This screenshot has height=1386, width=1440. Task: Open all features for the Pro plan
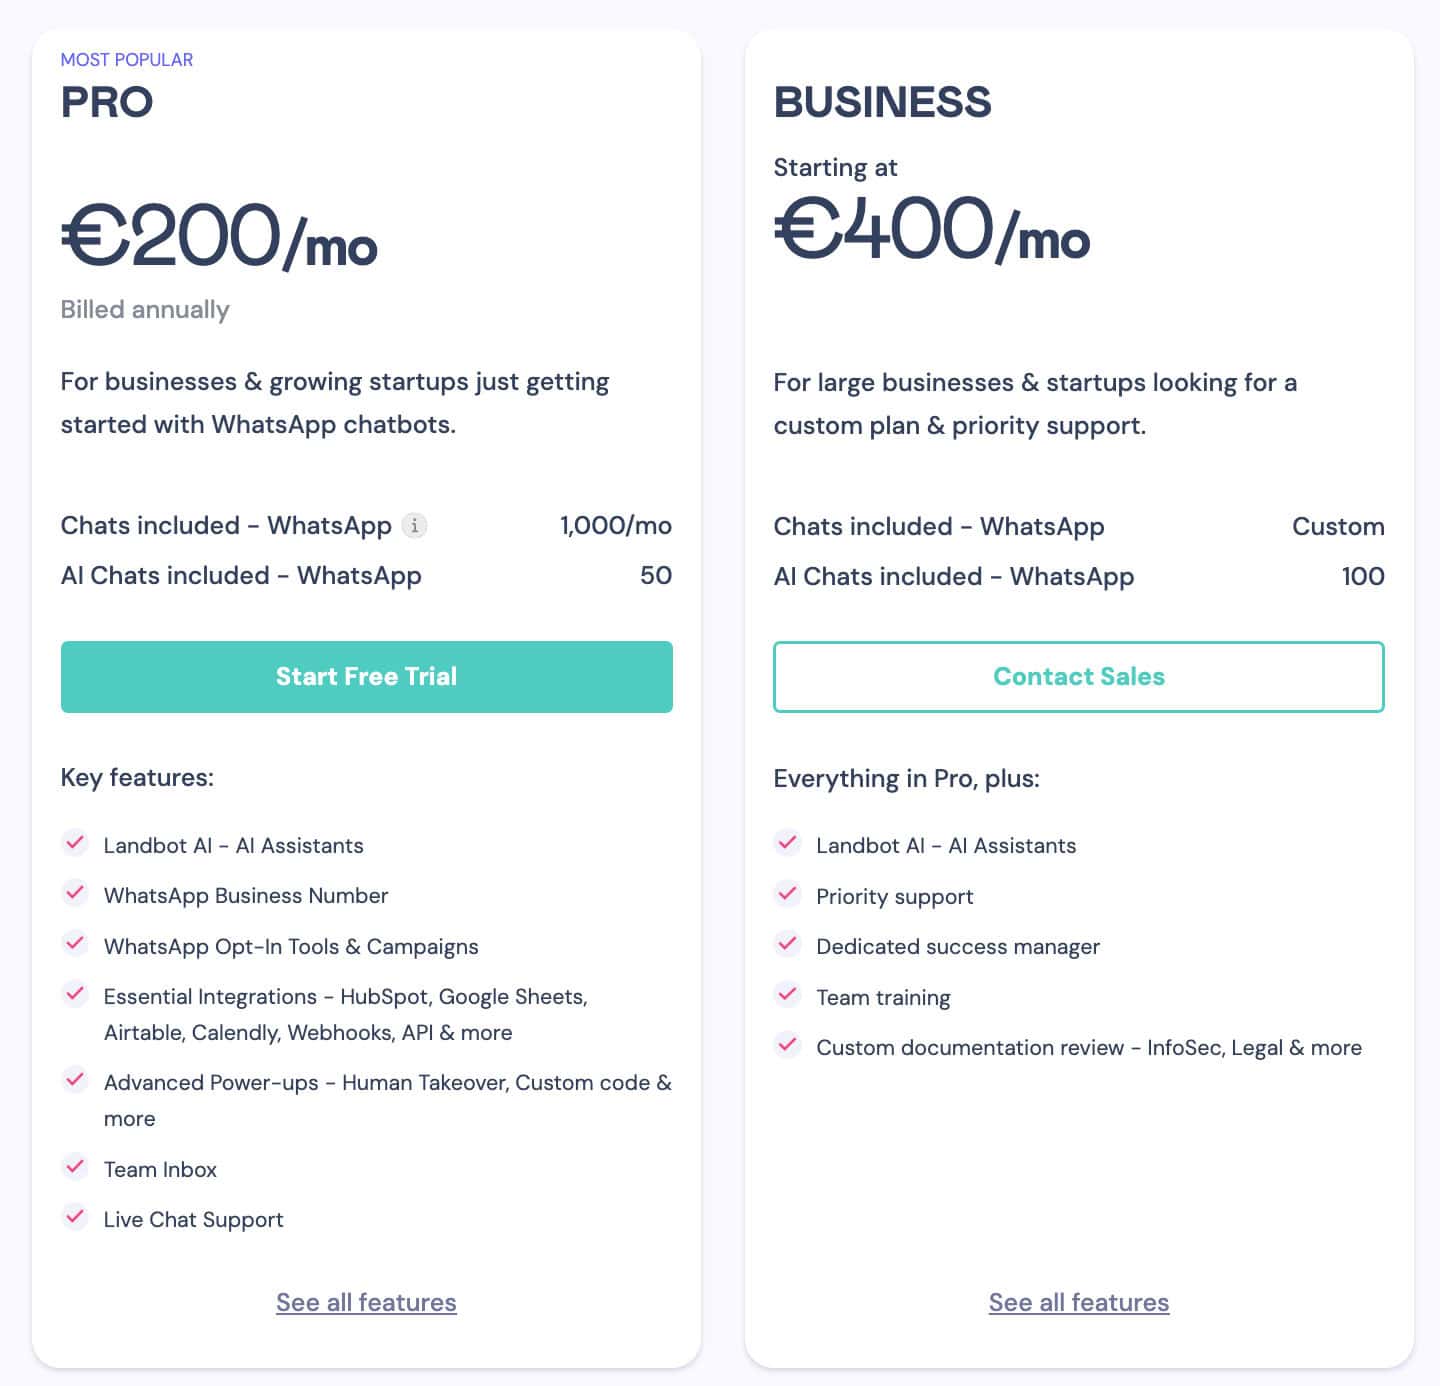367,1302
